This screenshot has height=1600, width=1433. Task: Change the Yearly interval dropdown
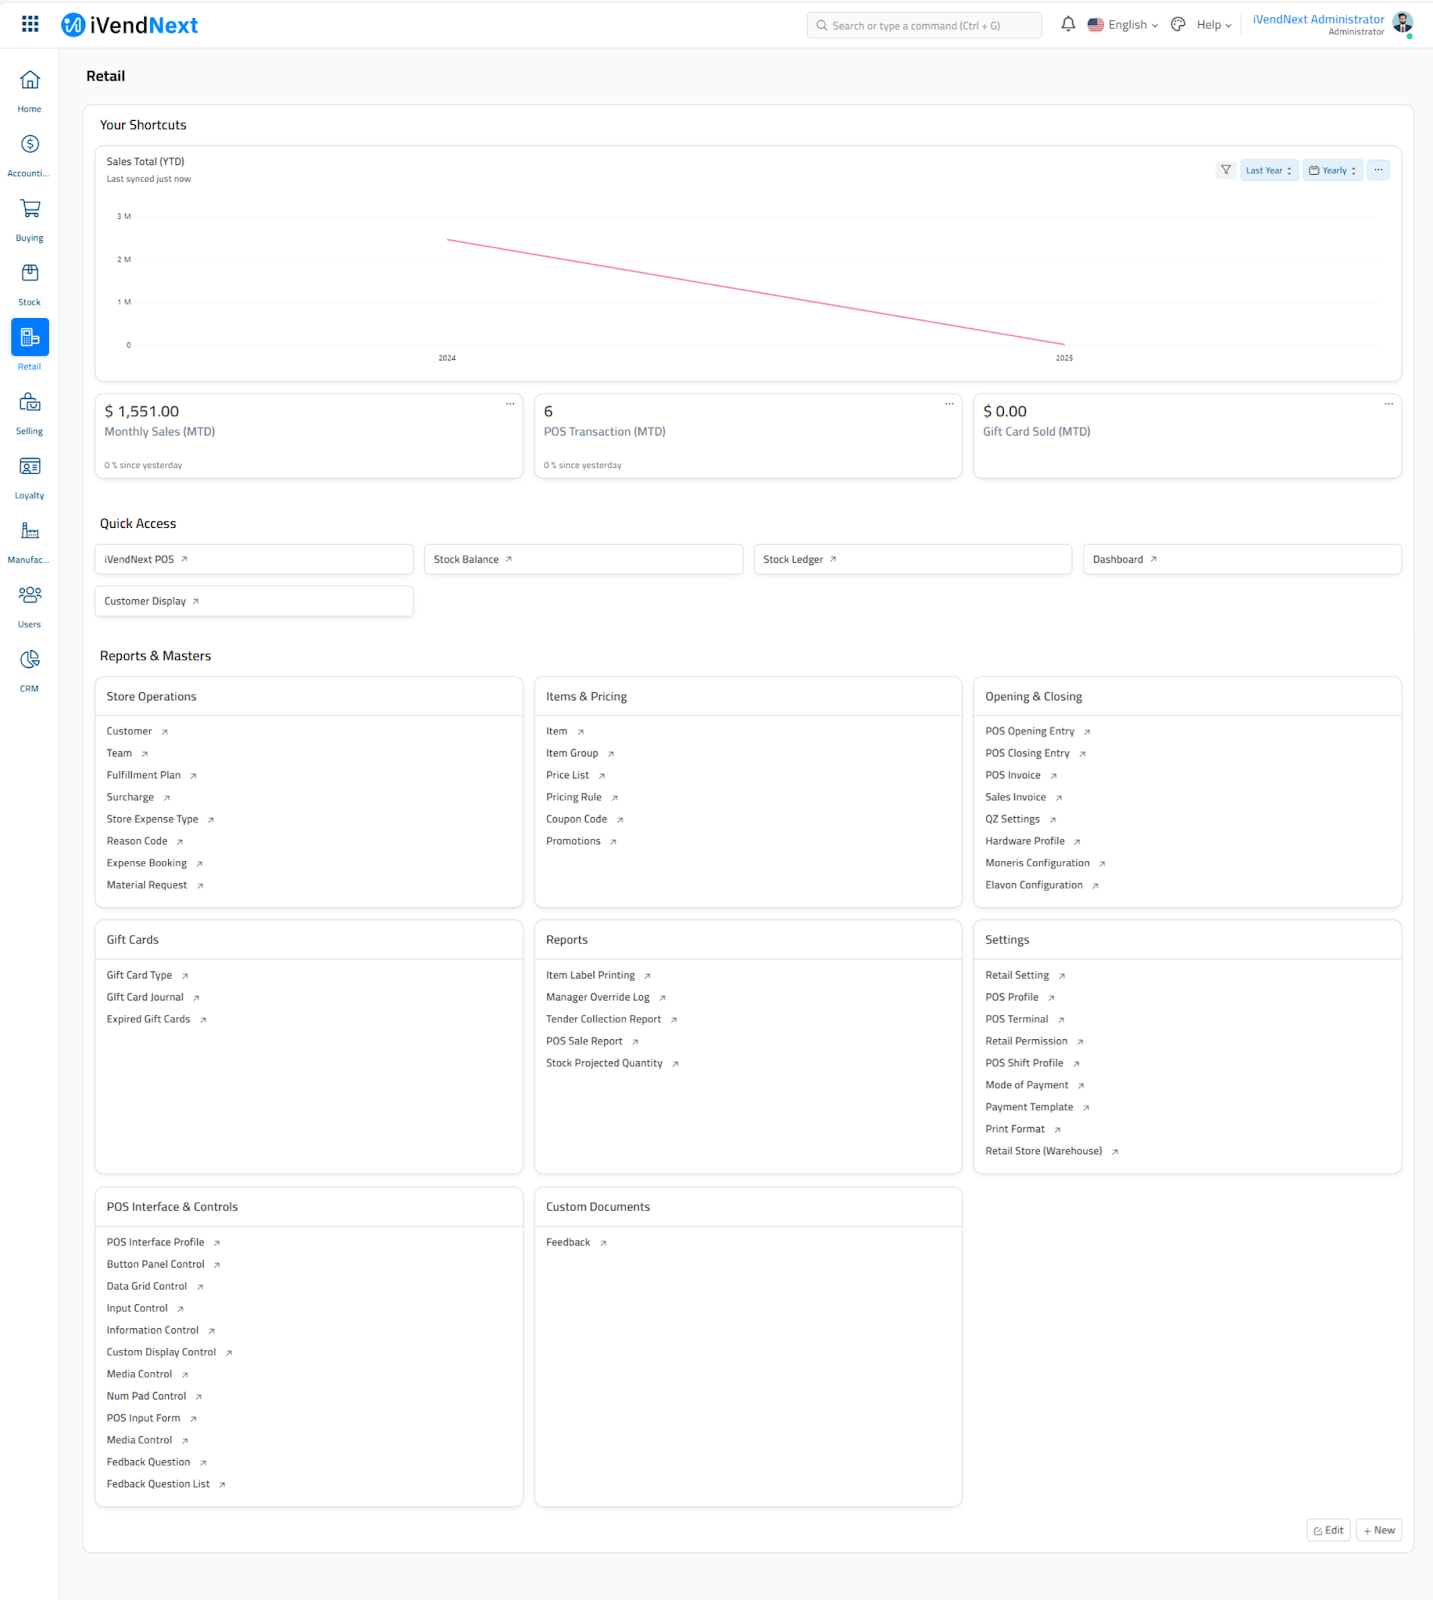1332,171
